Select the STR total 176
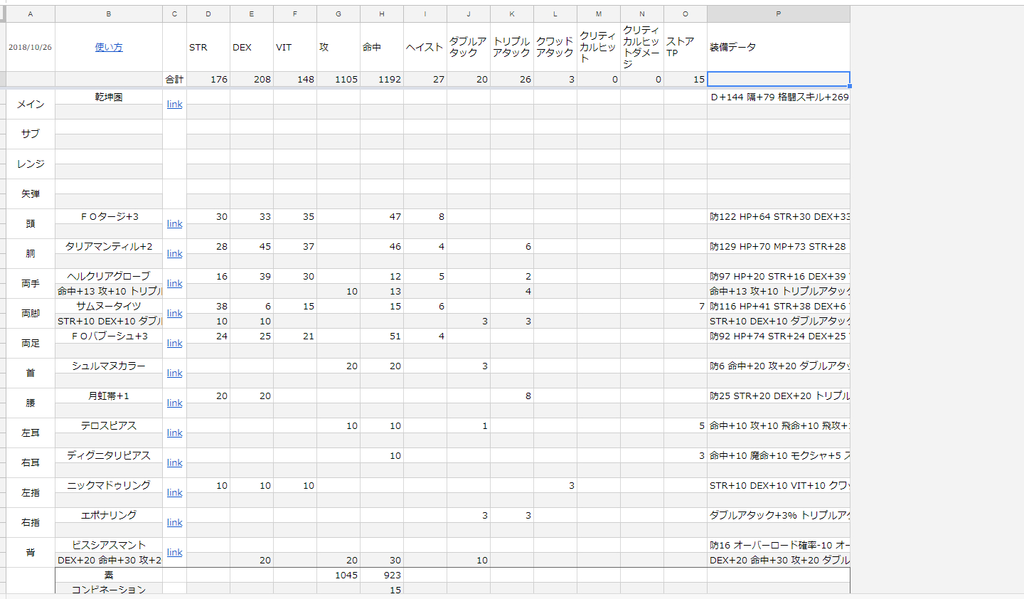 coord(208,79)
